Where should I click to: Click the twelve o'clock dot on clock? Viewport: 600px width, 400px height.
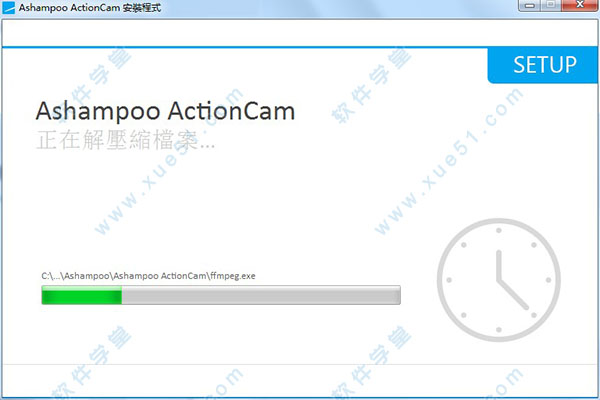click(499, 230)
